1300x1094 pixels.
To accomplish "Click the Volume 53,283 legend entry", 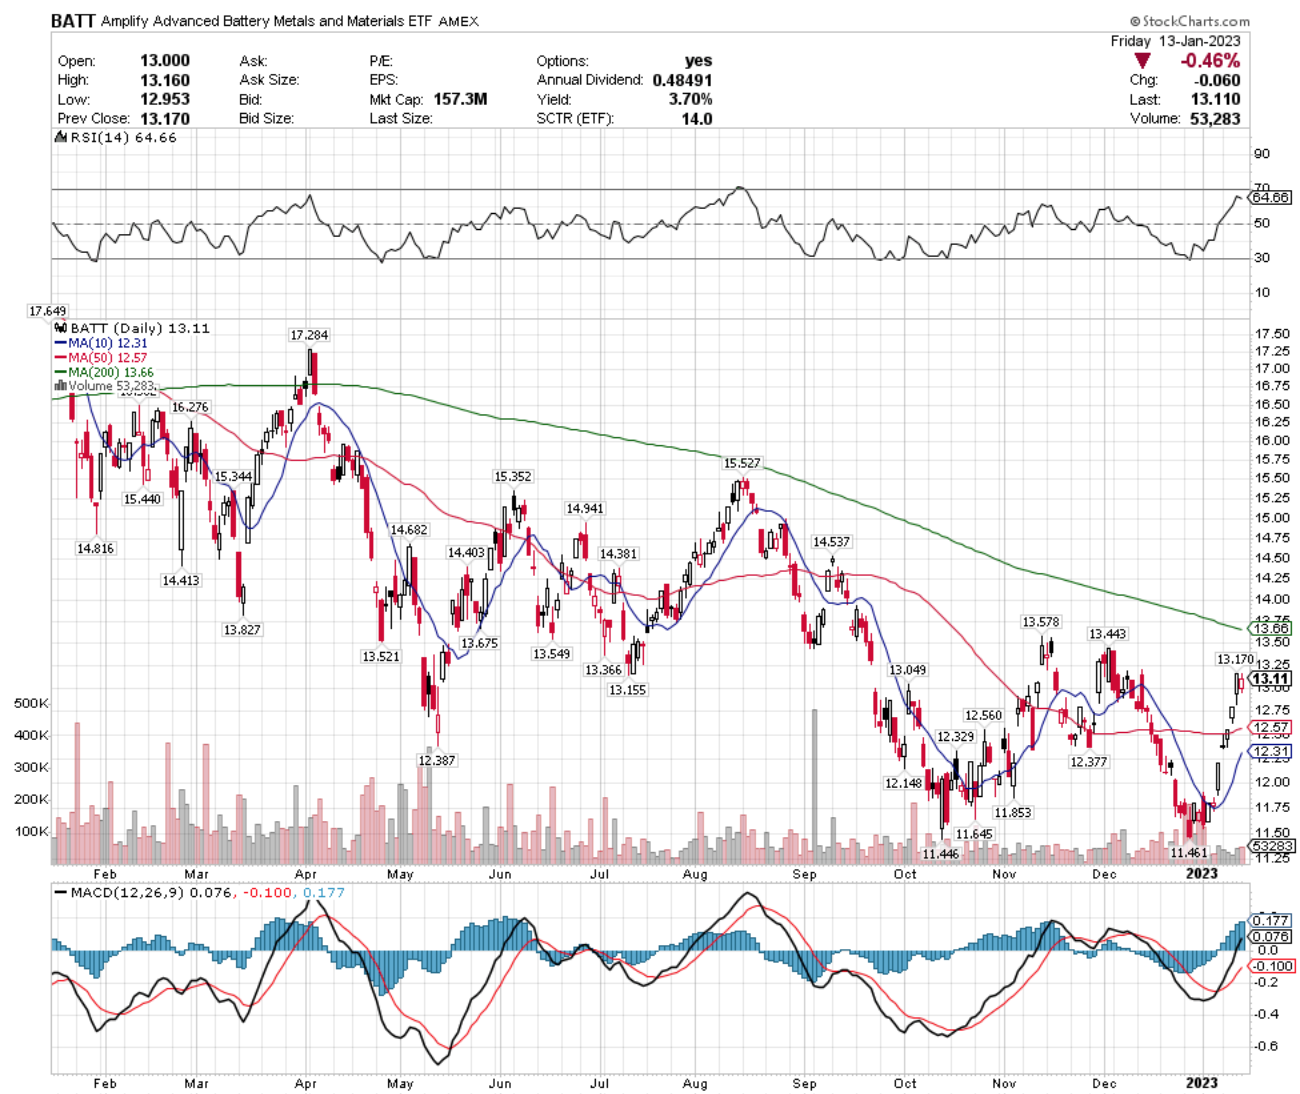I will point(105,386).
